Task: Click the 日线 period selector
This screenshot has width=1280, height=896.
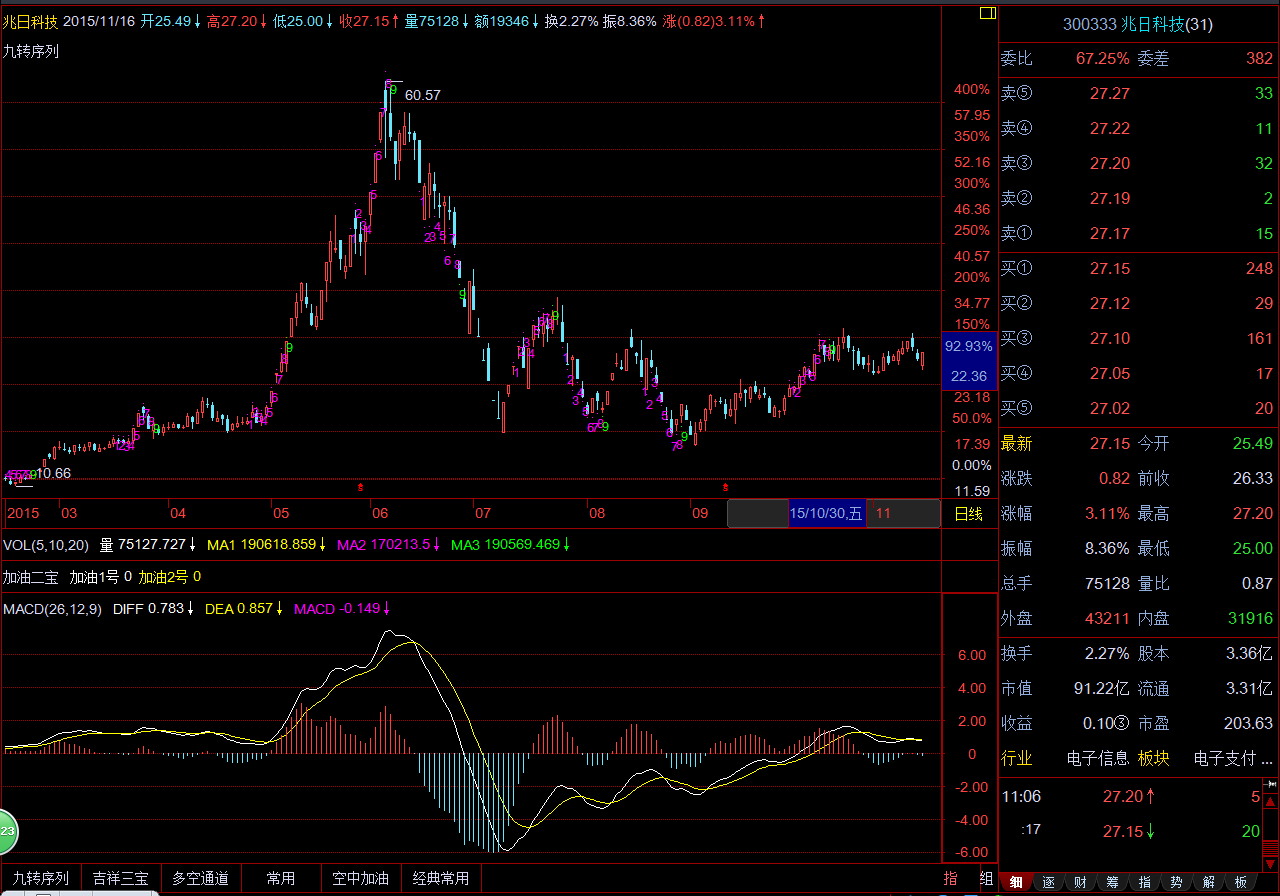Action: coord(968,514)
